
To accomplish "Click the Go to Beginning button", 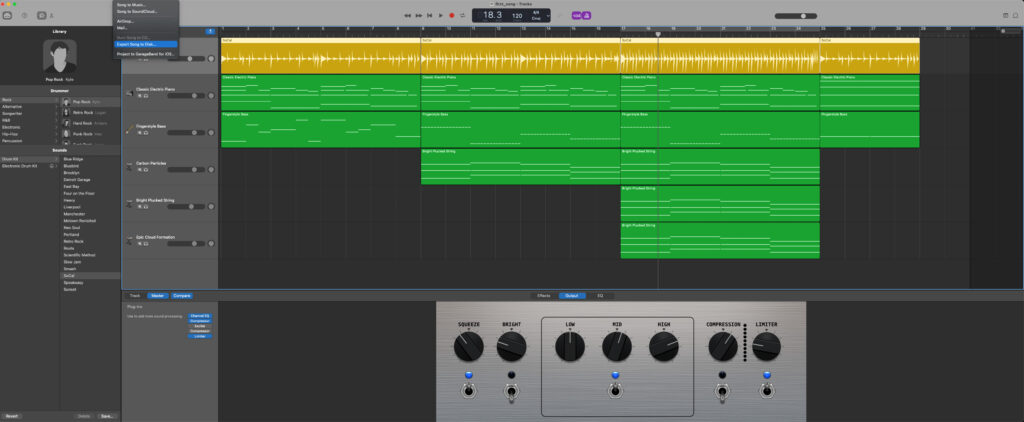I will pos(429,15).
